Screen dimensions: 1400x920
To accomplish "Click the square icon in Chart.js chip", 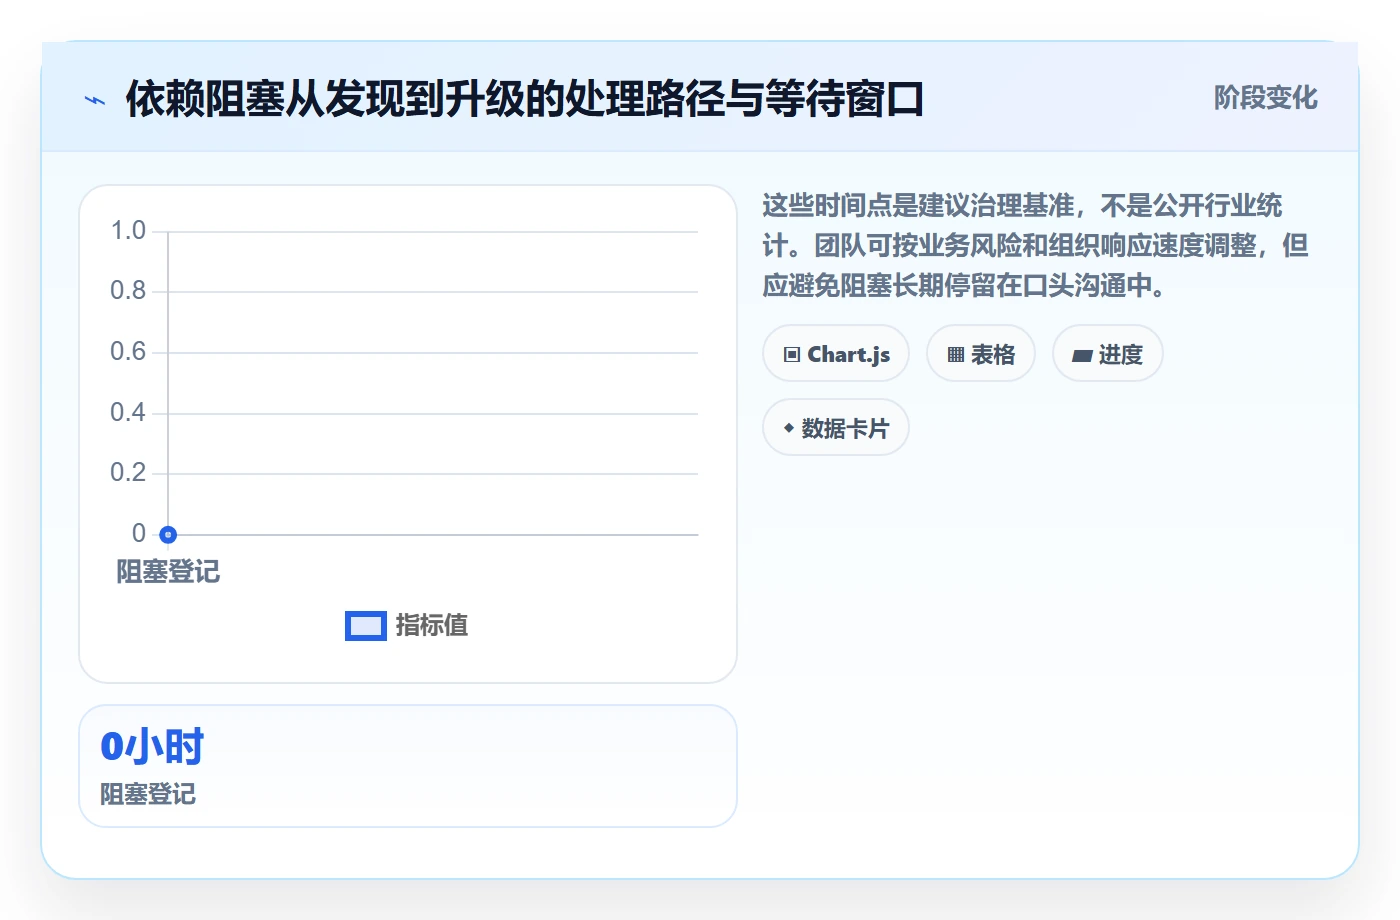I will 792,355.
